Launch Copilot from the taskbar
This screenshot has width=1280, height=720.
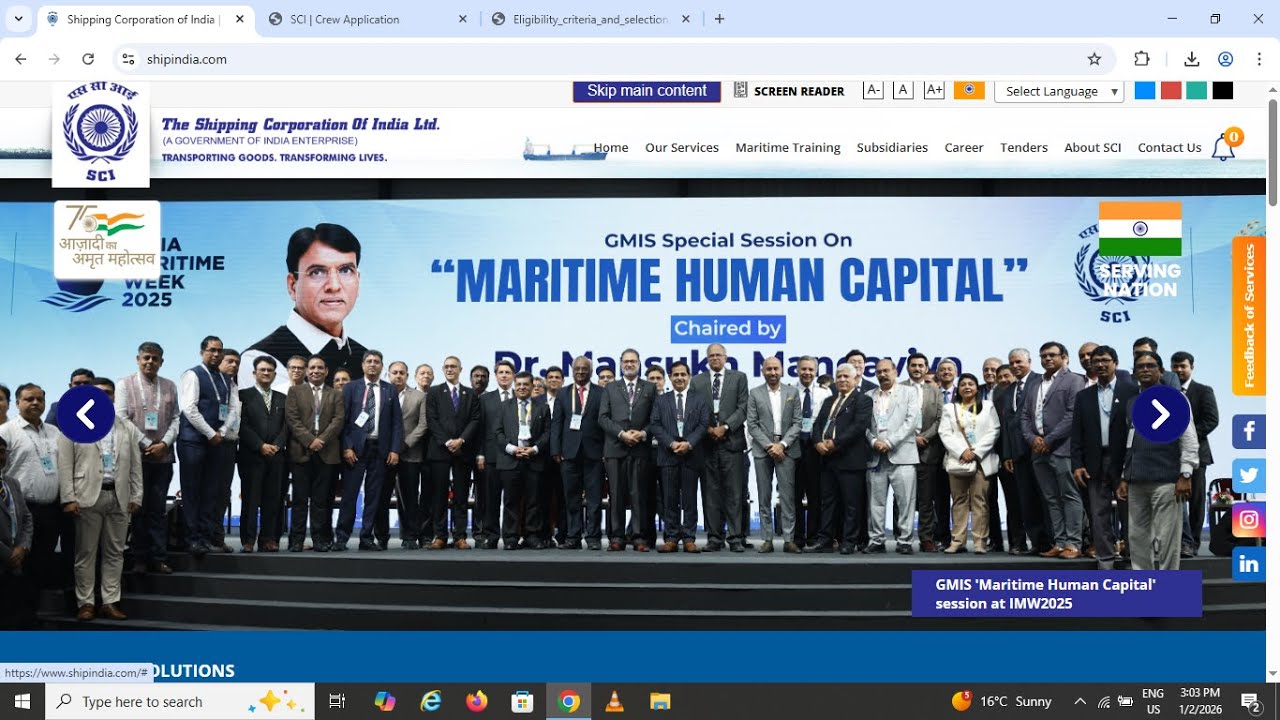[x=385, y=701]
